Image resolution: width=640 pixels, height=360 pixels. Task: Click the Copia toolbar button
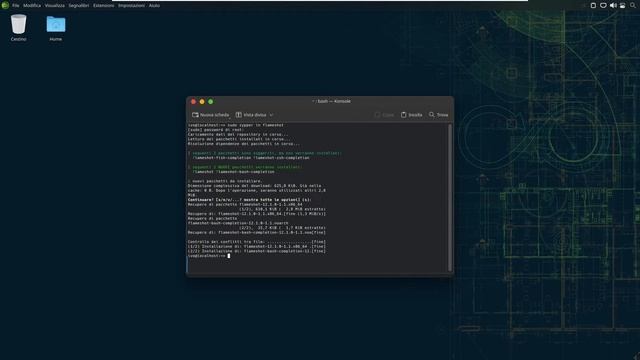coord(384,115)
